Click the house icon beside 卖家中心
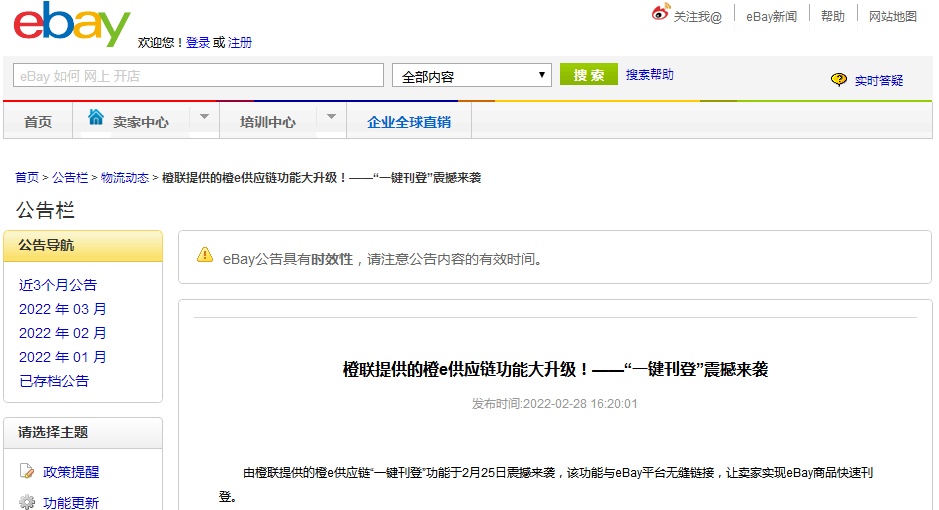Screen dimensions: 939x510 (x=96, y=117)
